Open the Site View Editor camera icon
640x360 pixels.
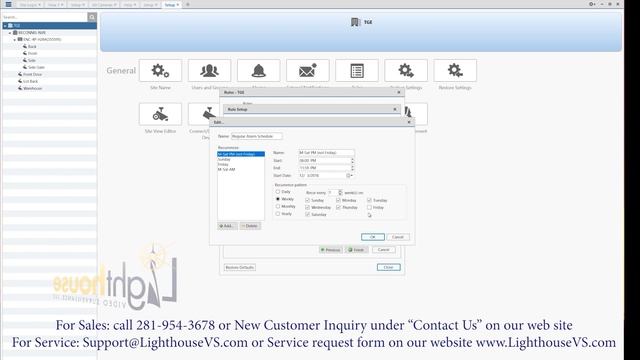tap(160, 114)
